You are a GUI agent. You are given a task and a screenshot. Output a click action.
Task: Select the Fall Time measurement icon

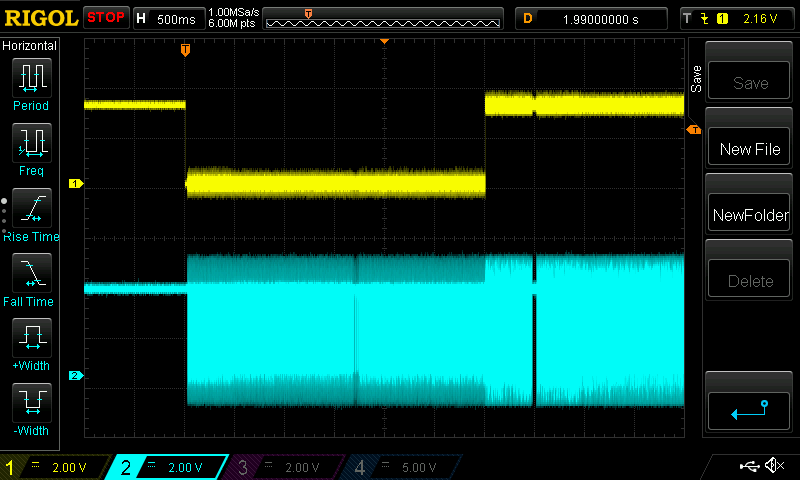[32, 272]
